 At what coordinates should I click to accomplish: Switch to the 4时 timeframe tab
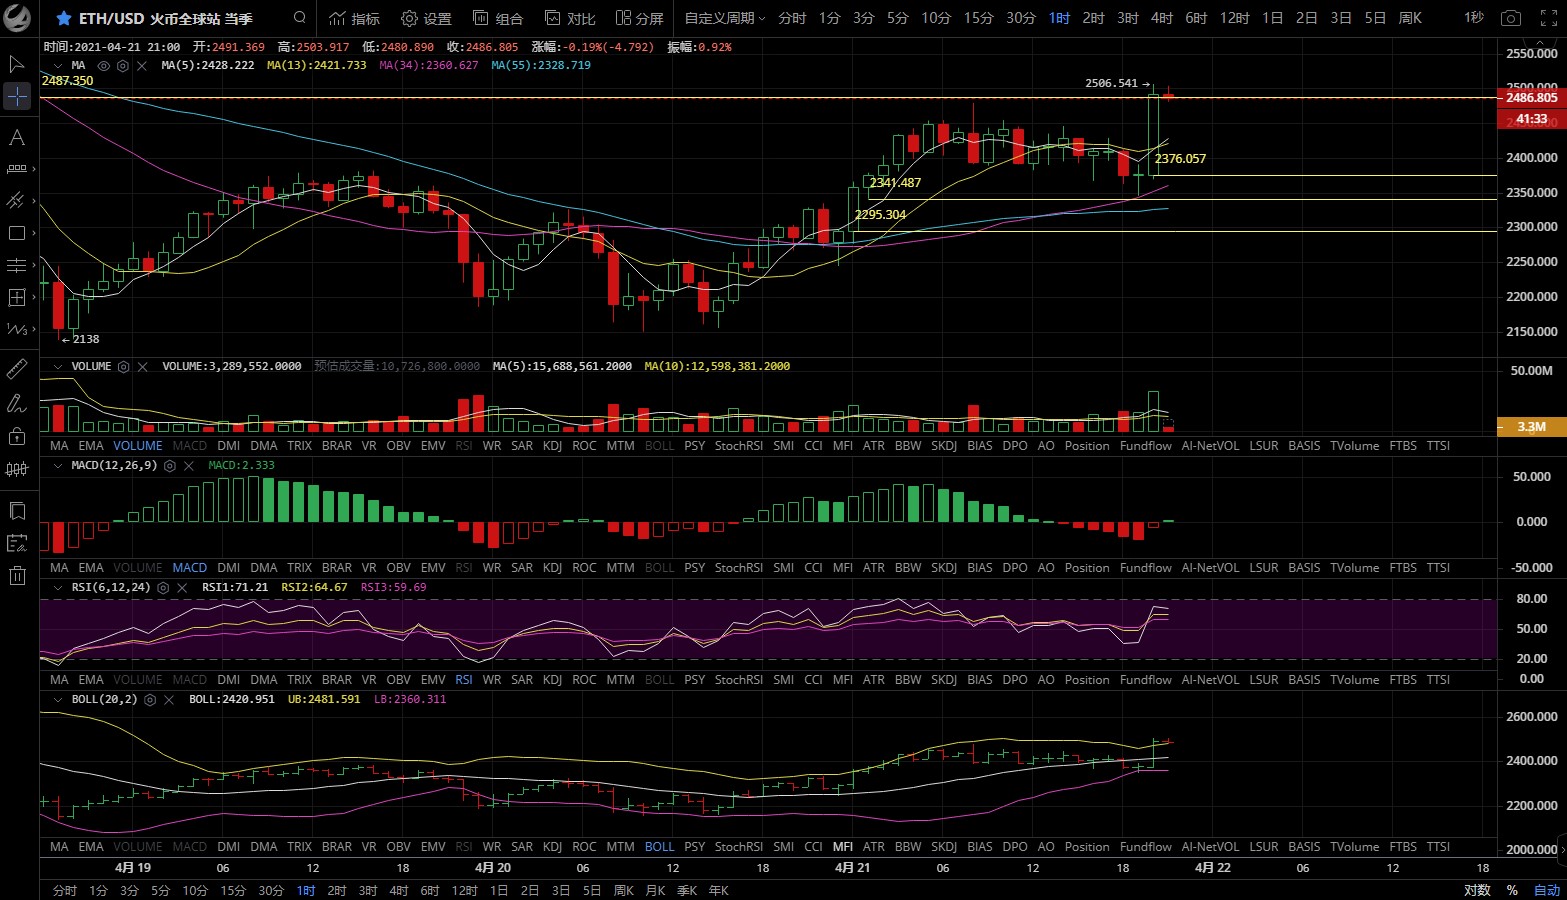[x=1162, y=19]
